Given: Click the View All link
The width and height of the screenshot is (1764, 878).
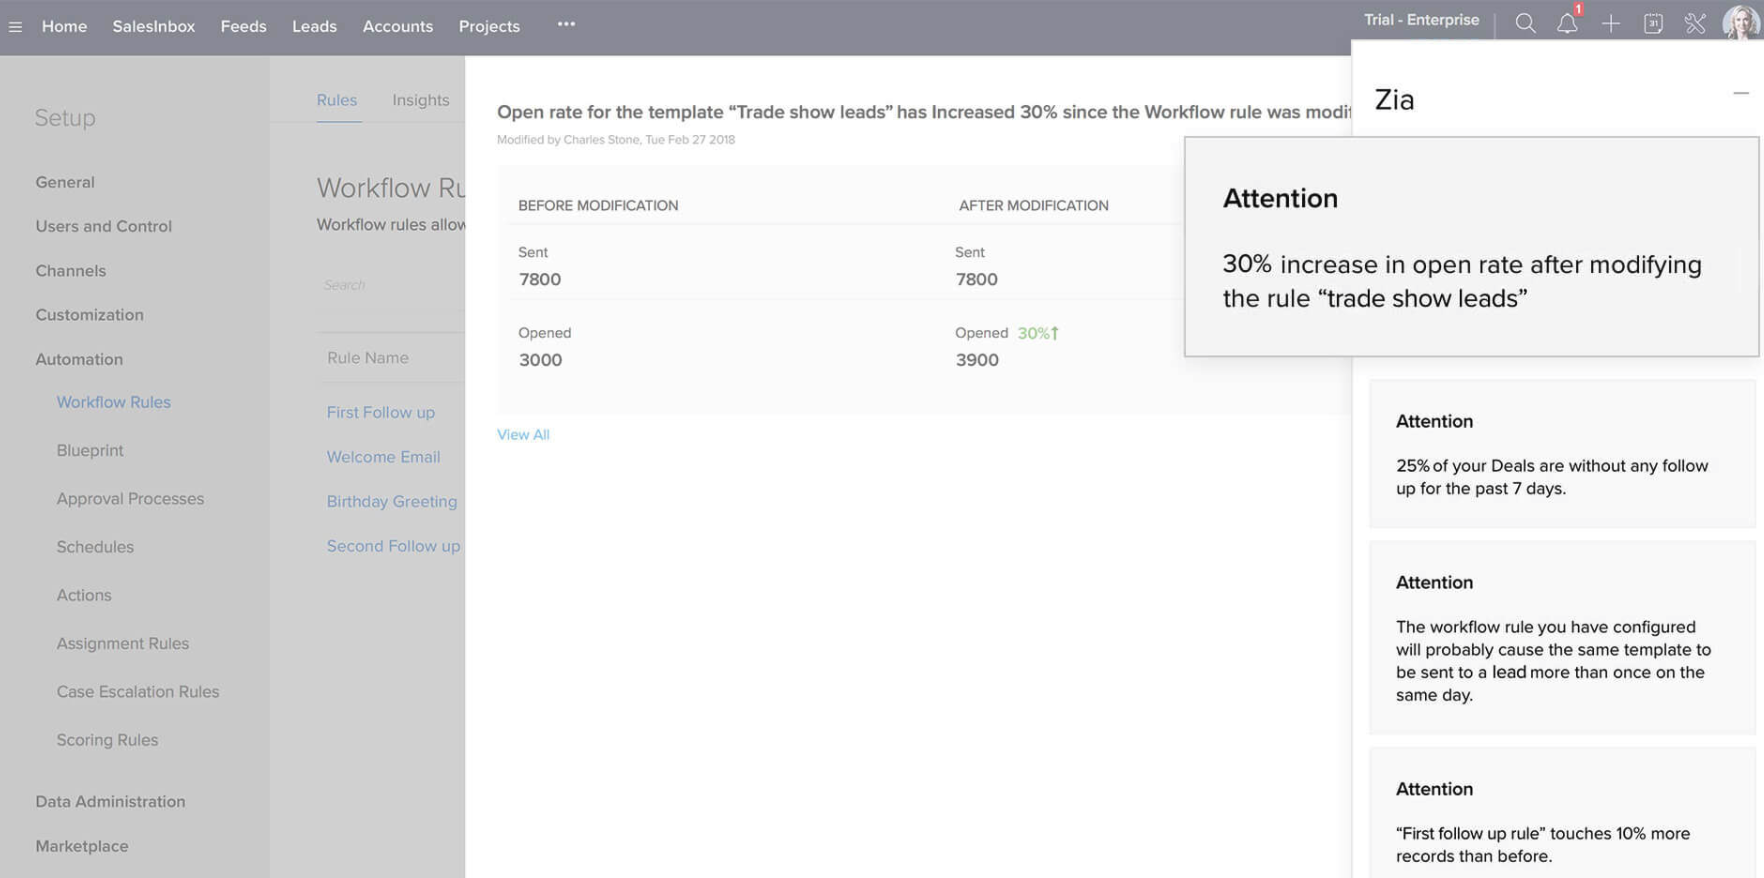Looking at the screenshot, I should [523, 434].
